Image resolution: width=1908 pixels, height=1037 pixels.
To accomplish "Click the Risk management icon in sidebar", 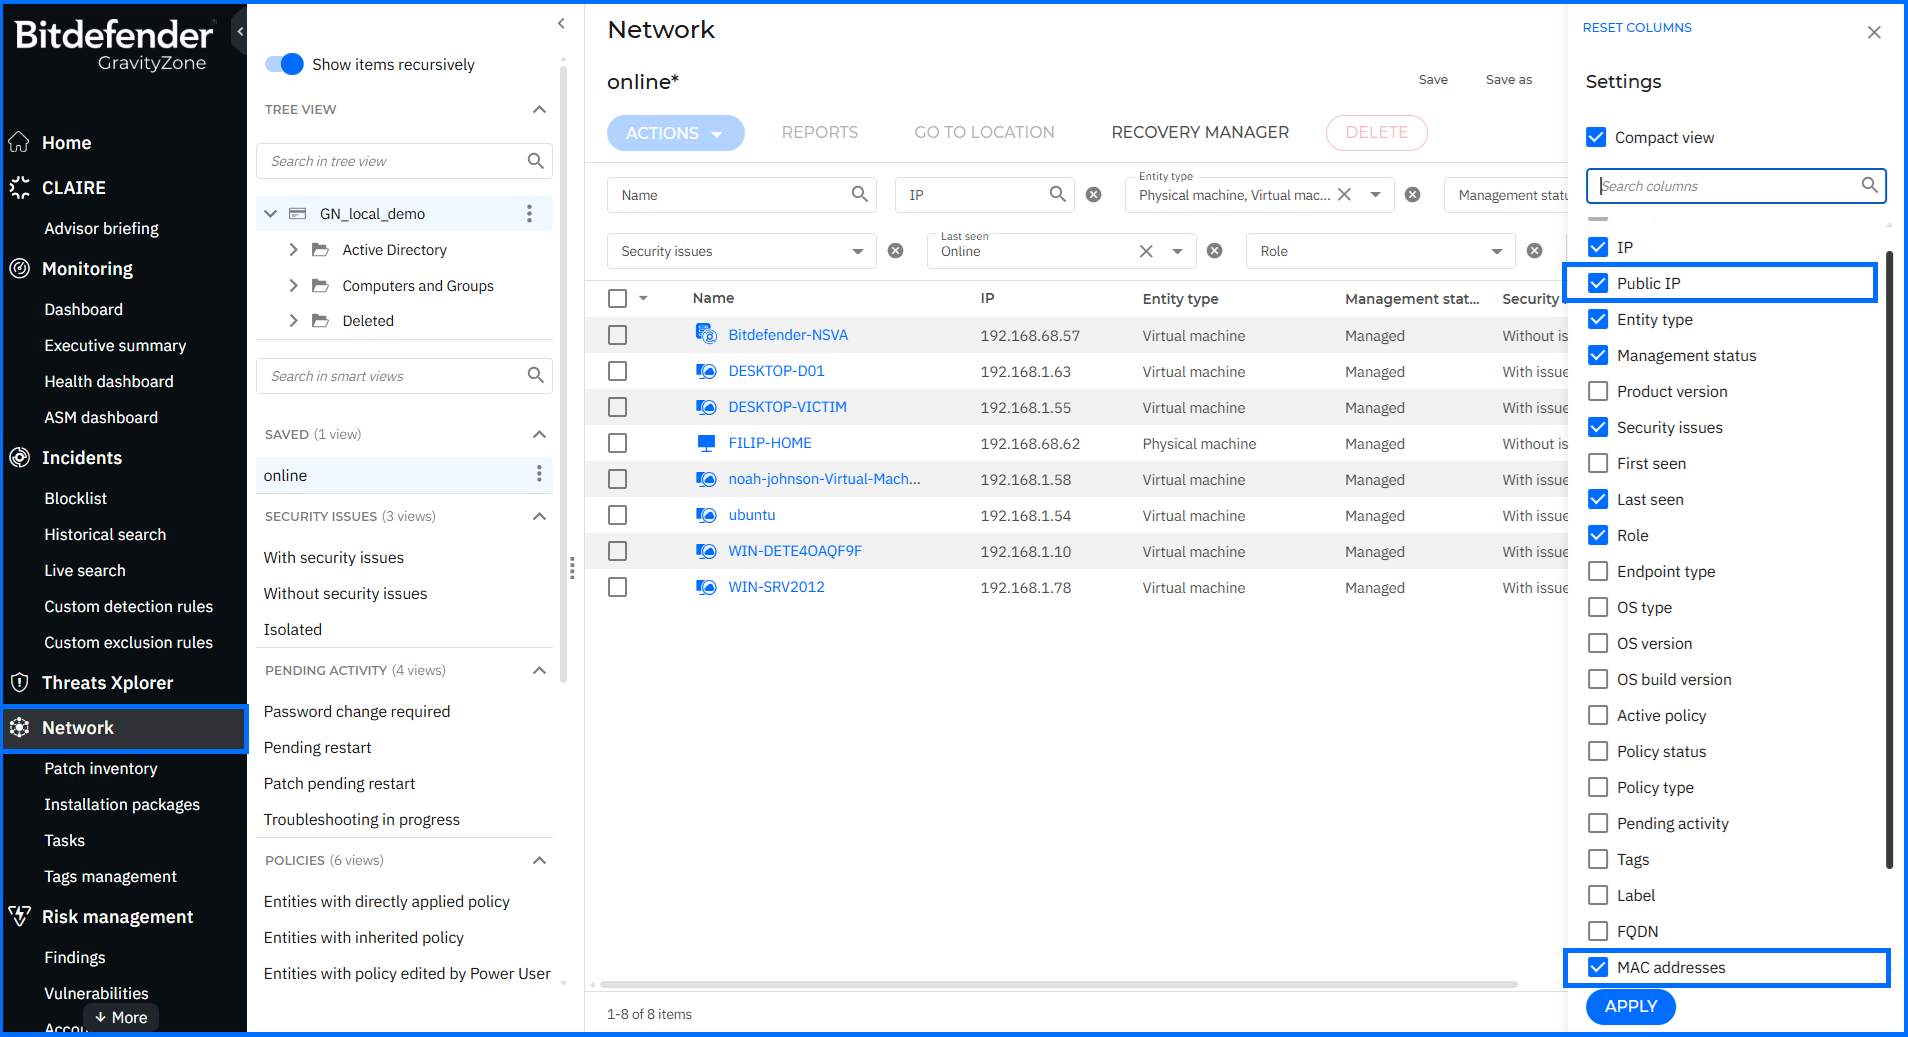I will point(19,917).
